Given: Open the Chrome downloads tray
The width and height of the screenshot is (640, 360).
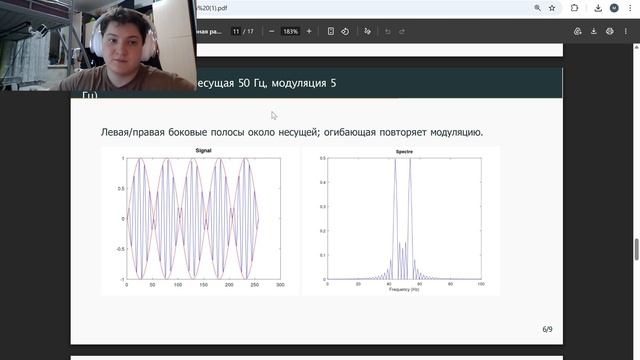Looking at the screenshot, I should [598, 8].
